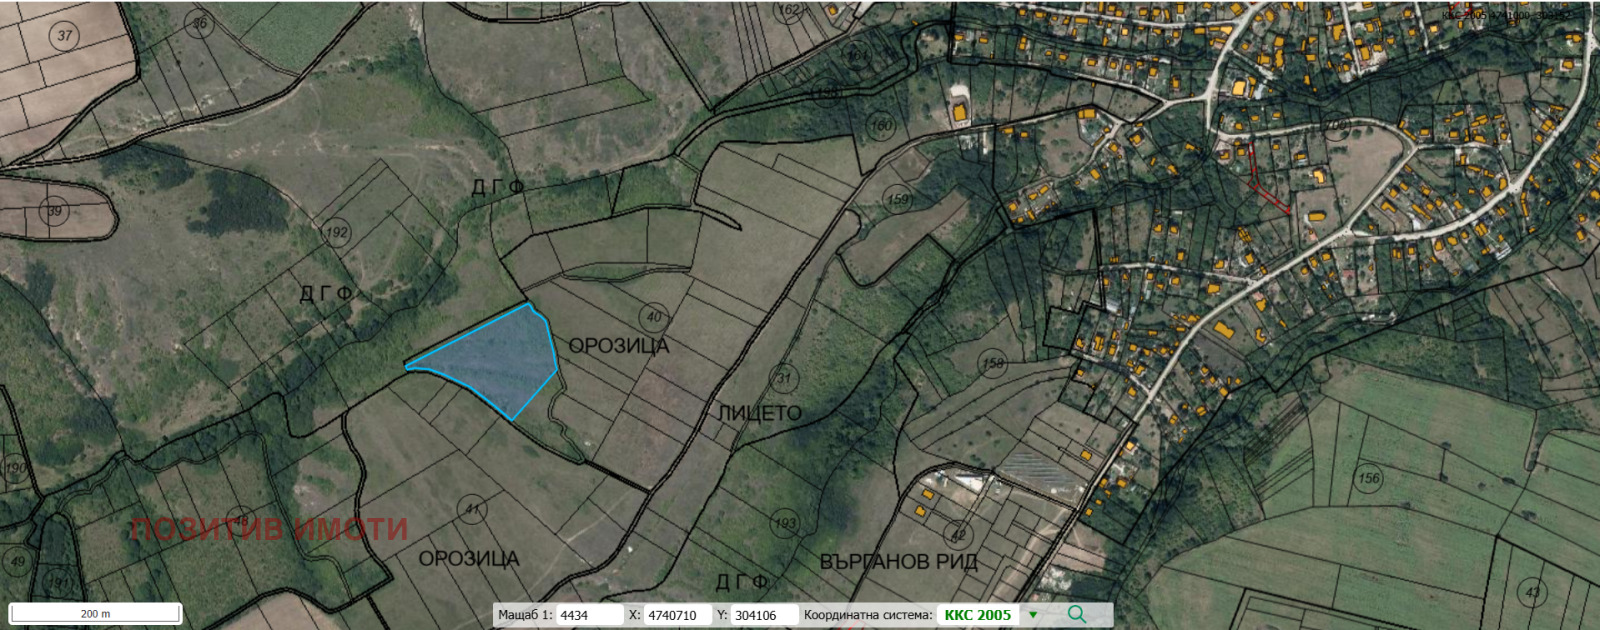
Task: Click the circled 31 area marker
Action: [x=784, y=377]
